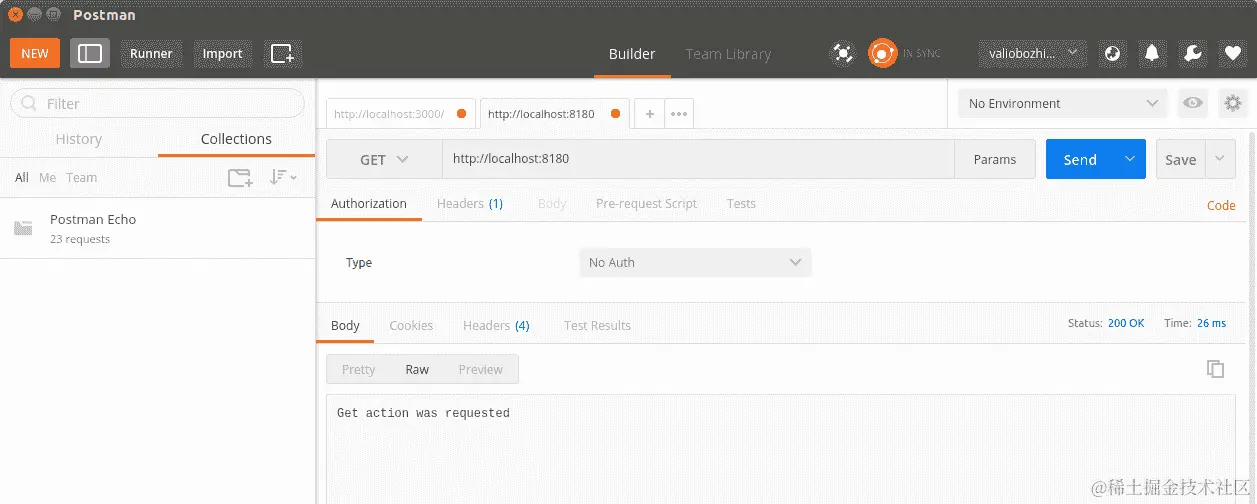This screenshot has height=504, width=1257.
Task: Open the Send button dropdown arrow
Action: click(x=1130, y=159)
